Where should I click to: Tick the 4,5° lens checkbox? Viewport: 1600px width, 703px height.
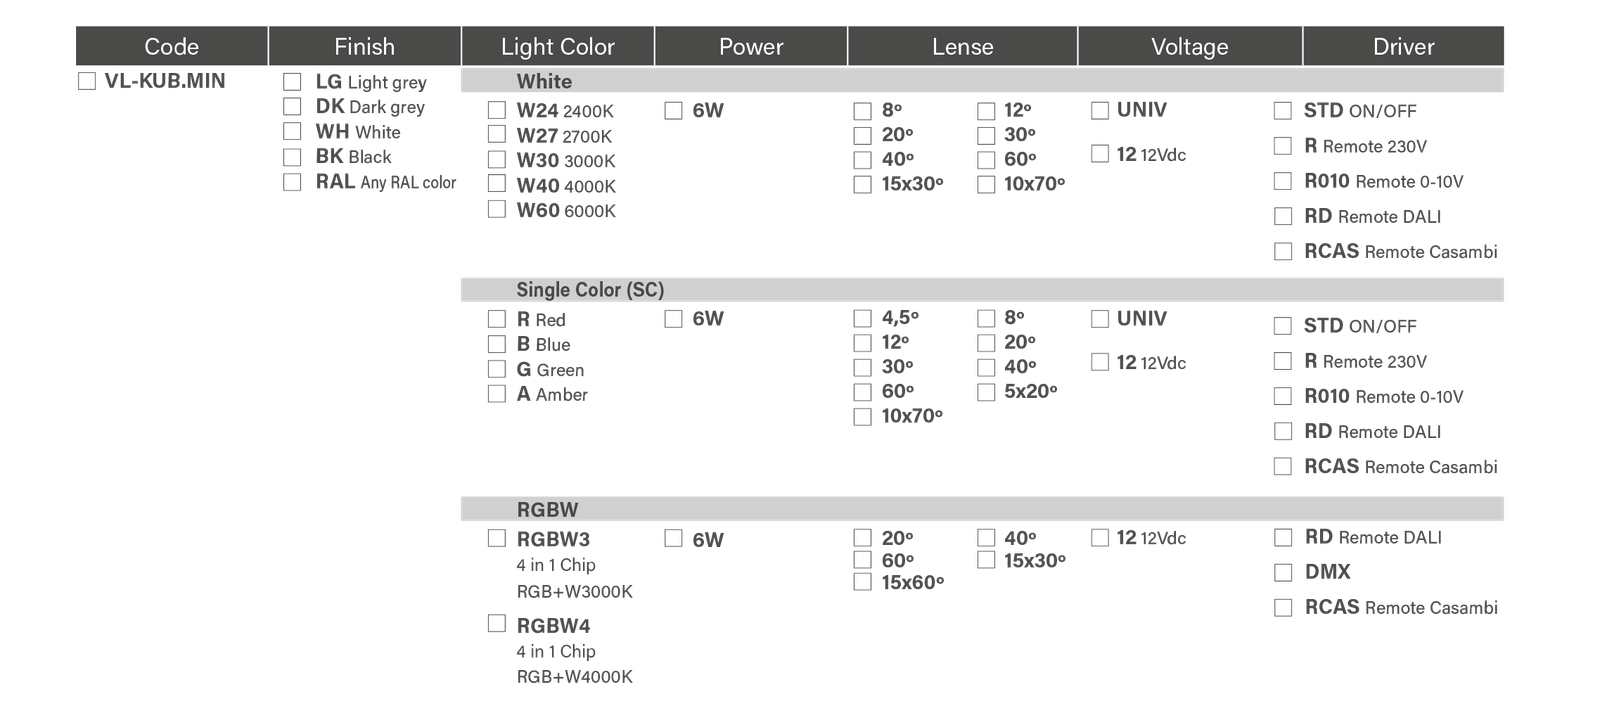[862, 319]
